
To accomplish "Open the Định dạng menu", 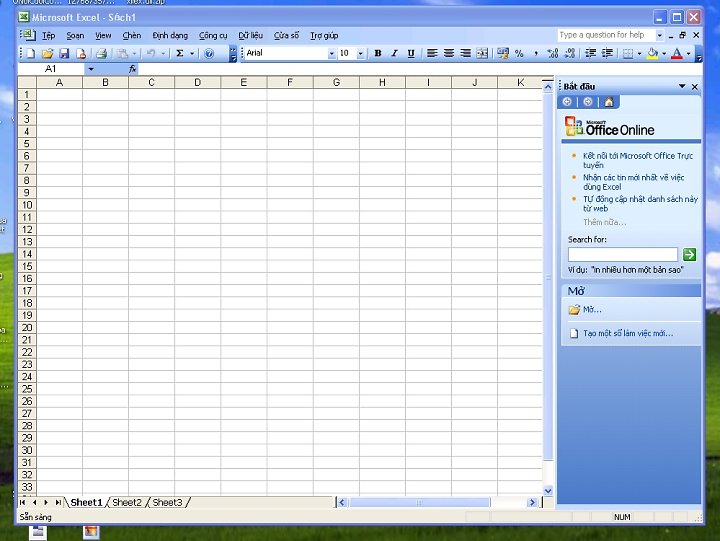I will (170, 35).
